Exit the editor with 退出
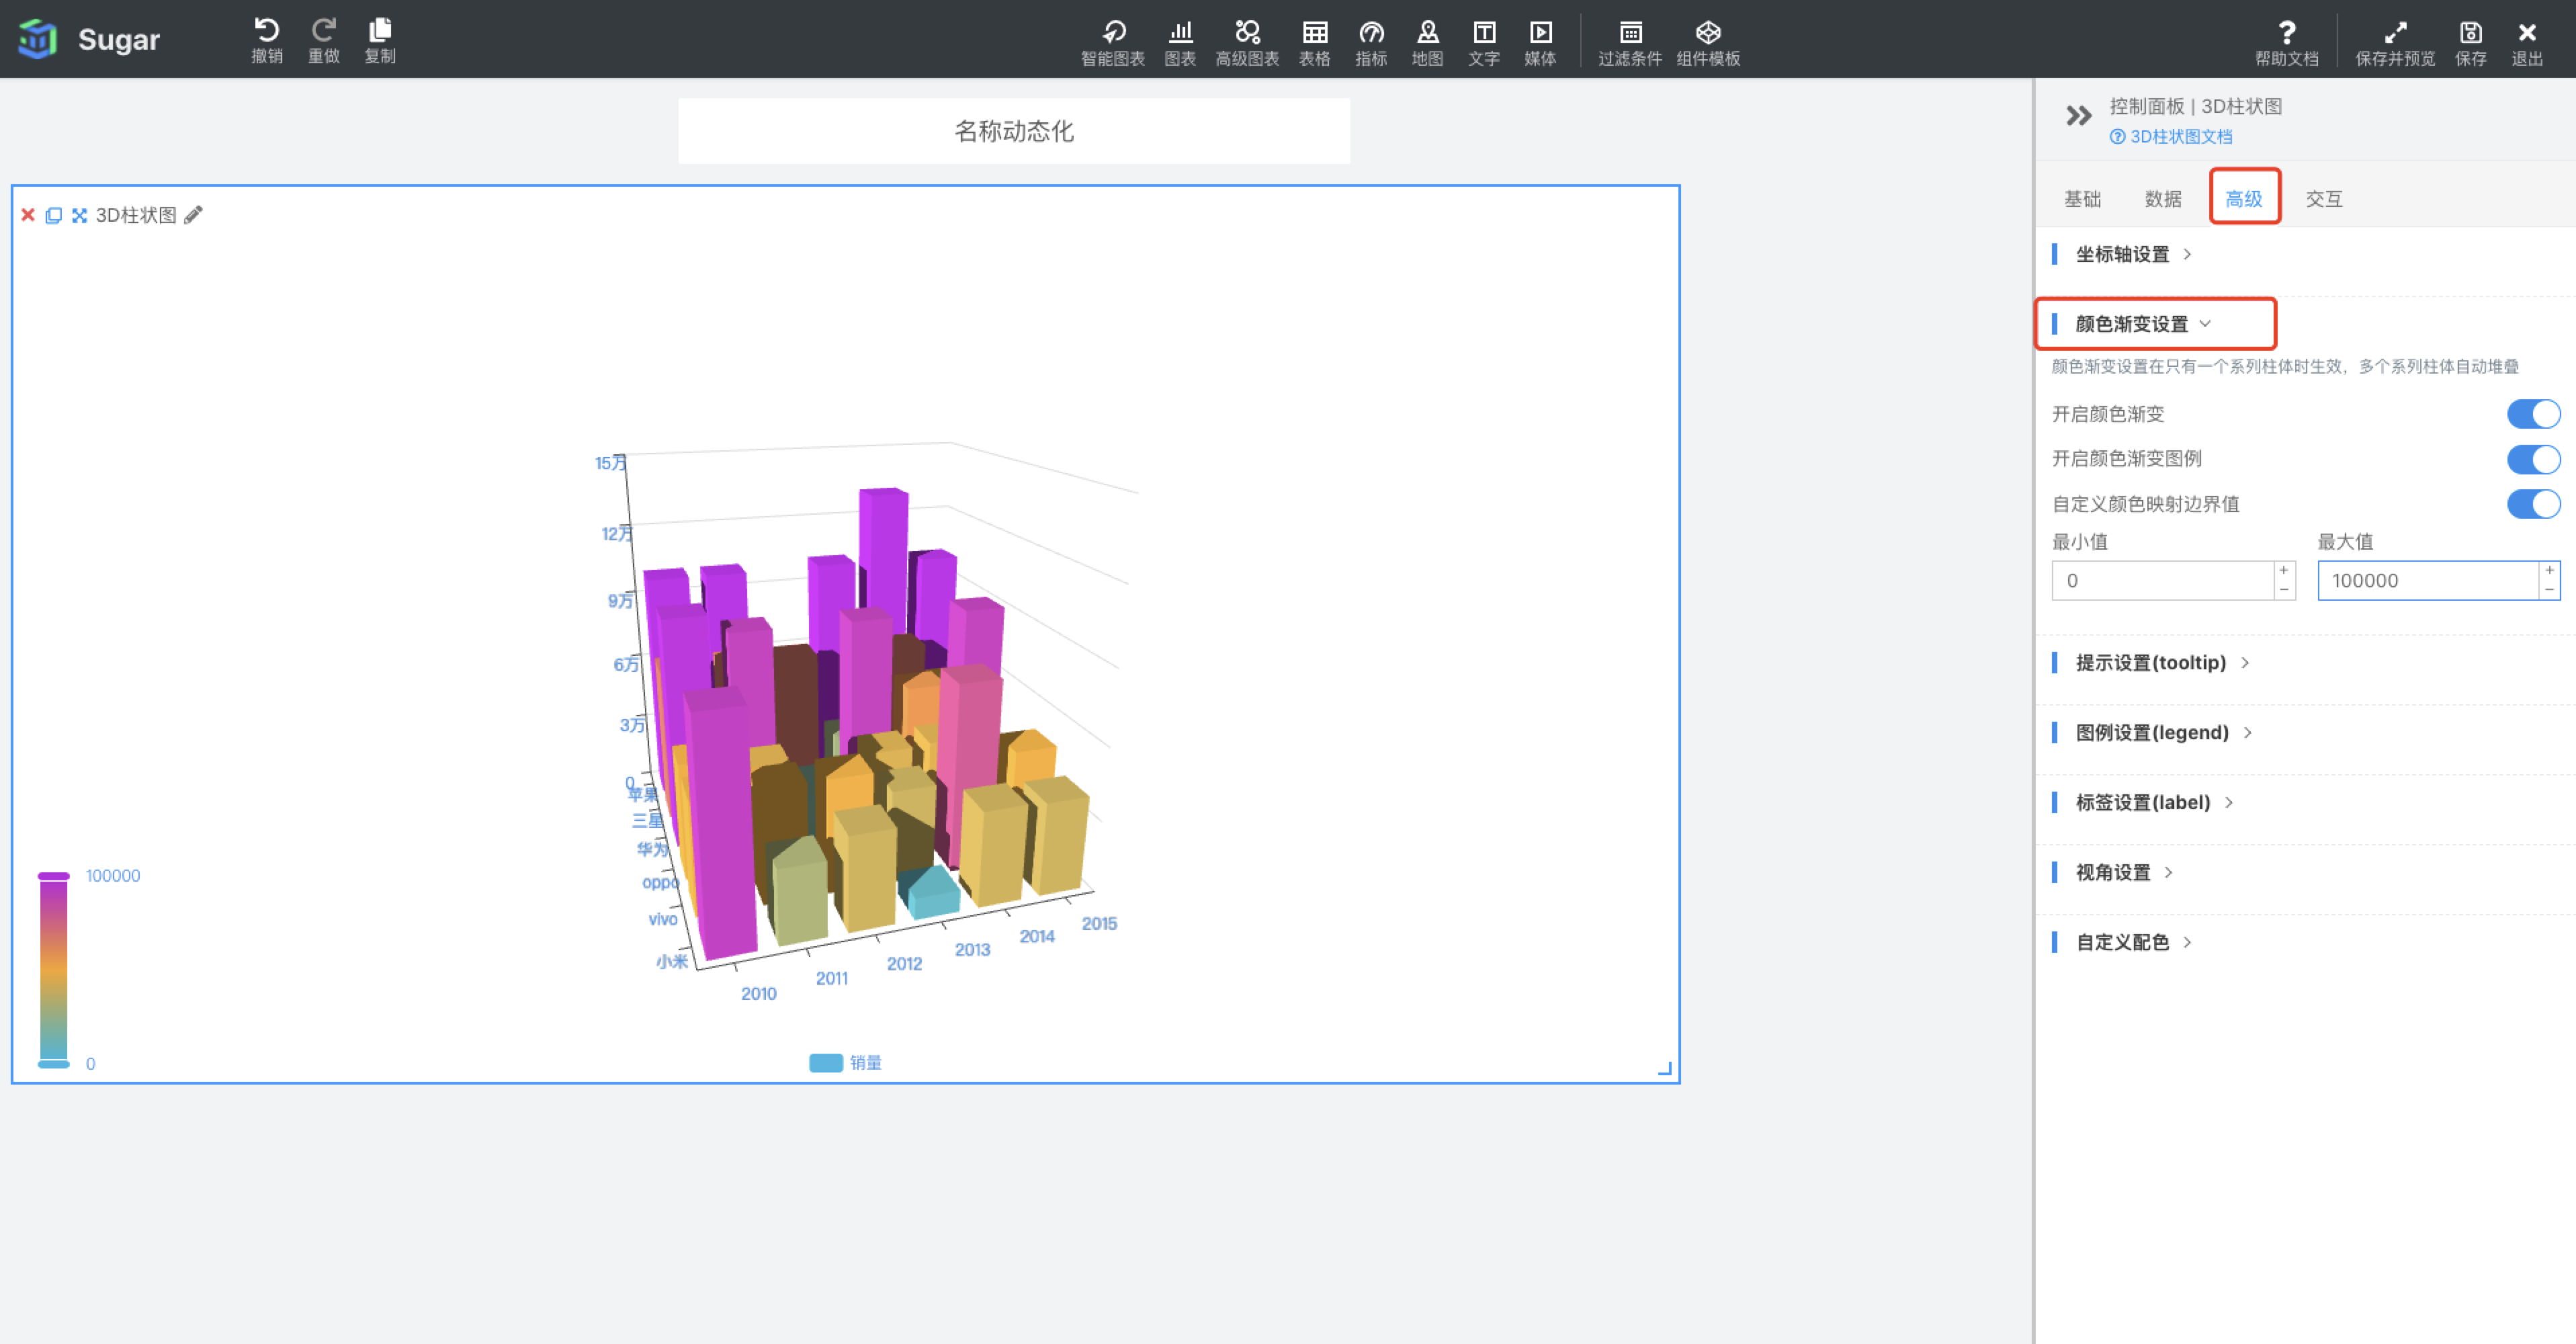Image resolution: width=2576 pixels, height=1344 pixels. [2527, 43]
